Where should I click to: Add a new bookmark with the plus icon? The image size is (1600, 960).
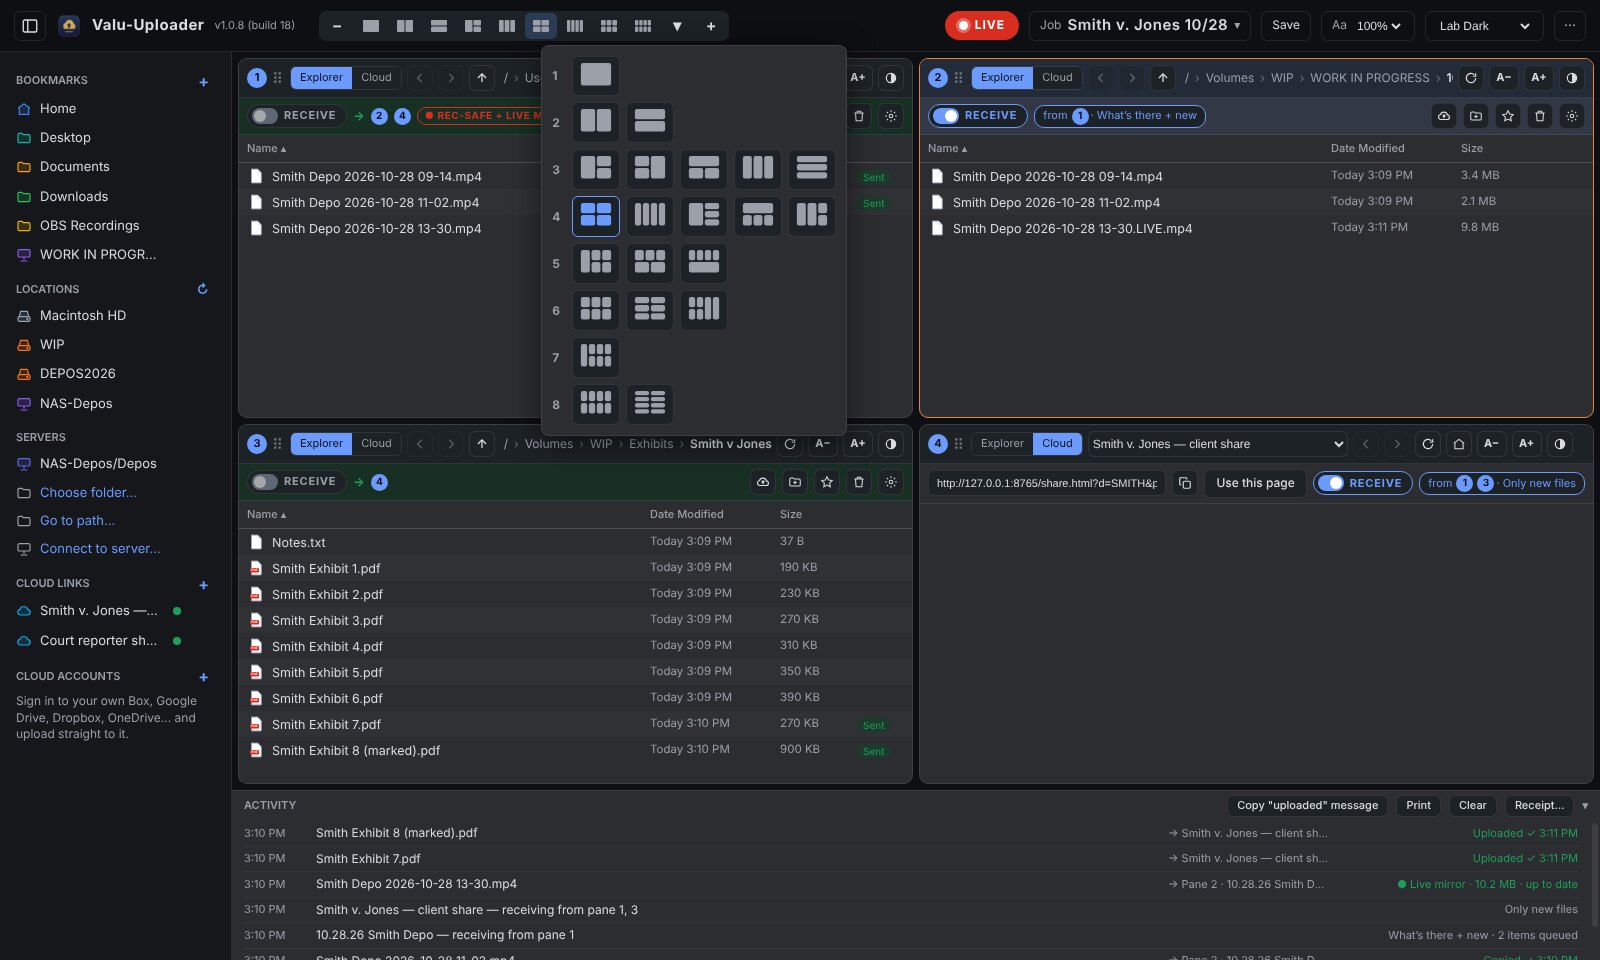[204, 82]
